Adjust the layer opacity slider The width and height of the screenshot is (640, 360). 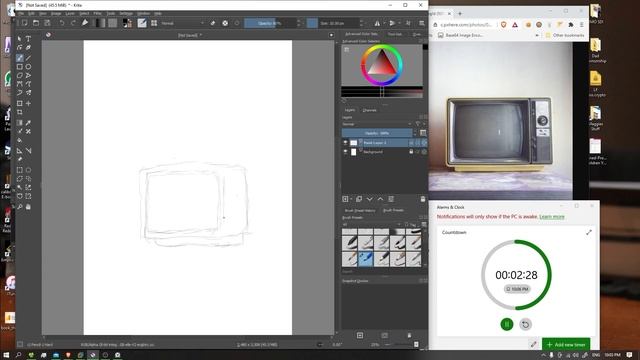377,133
